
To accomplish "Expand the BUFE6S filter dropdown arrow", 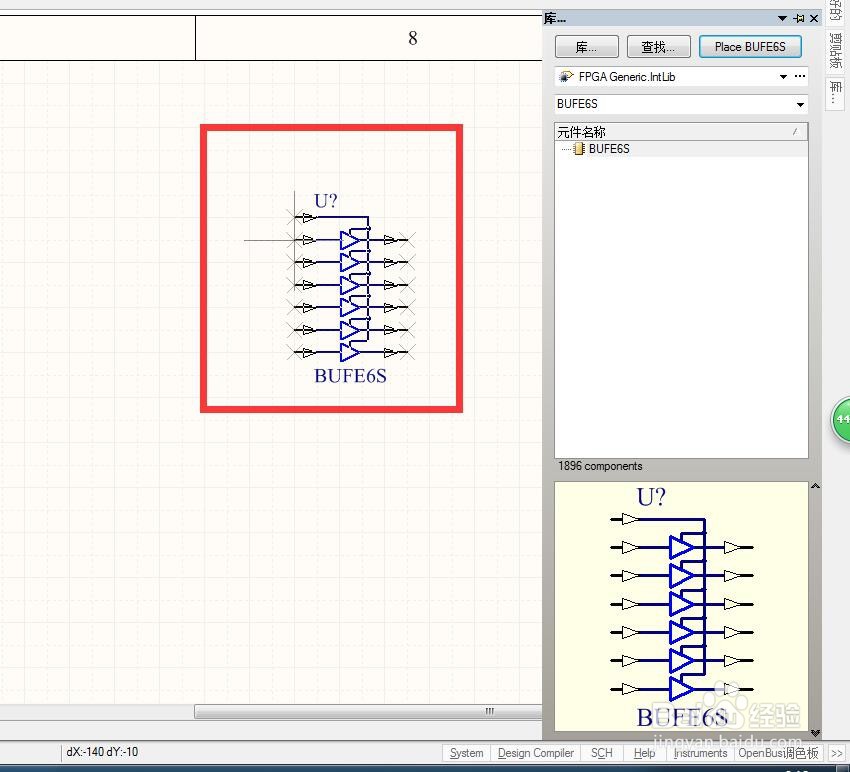I will [x=800, y=104].
